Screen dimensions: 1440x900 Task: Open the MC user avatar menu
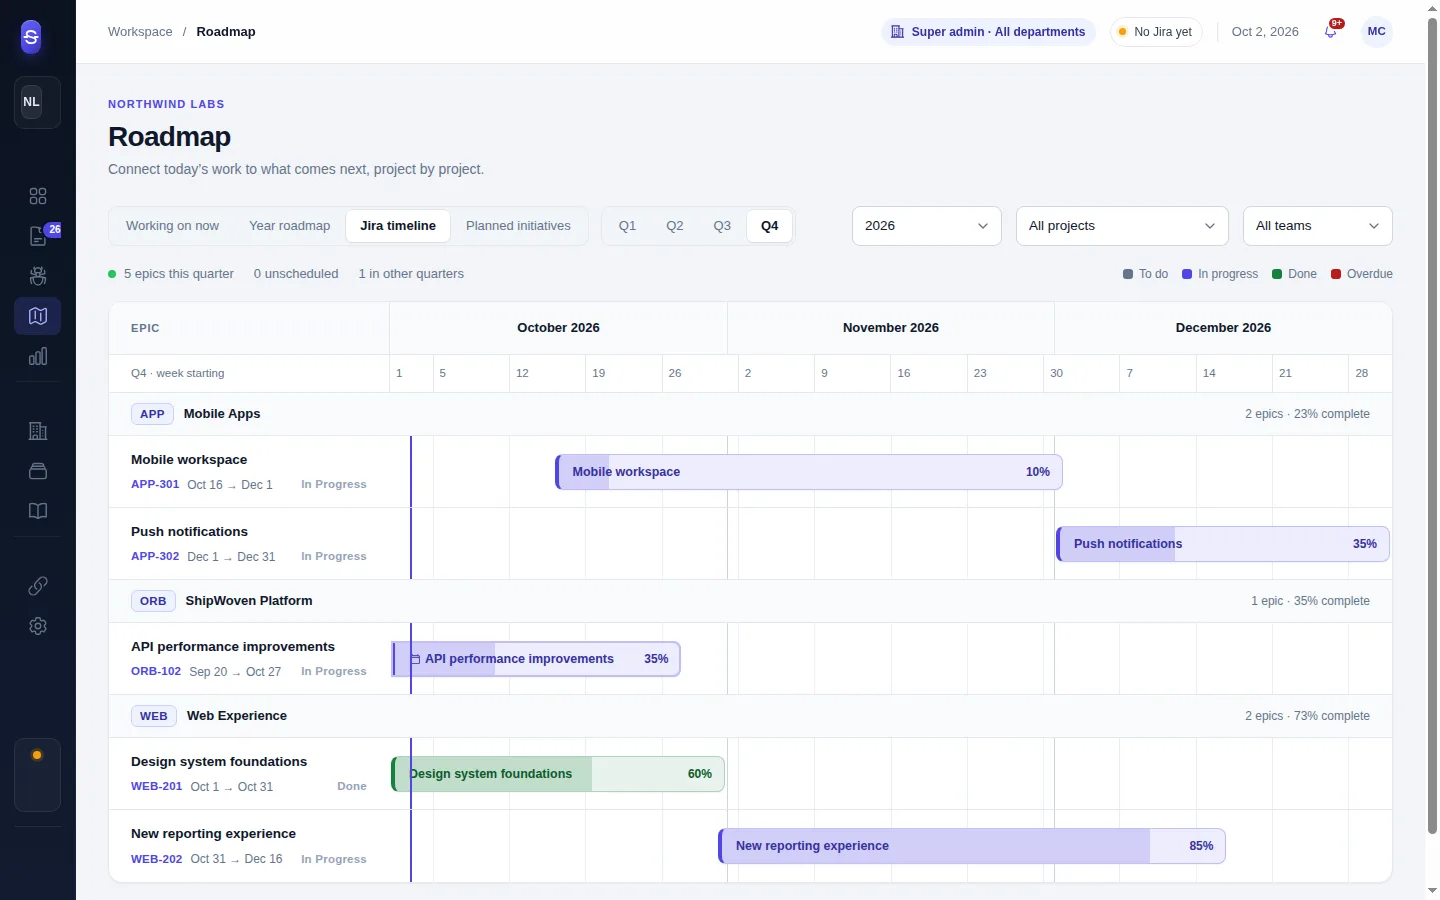coord(1377,32)
